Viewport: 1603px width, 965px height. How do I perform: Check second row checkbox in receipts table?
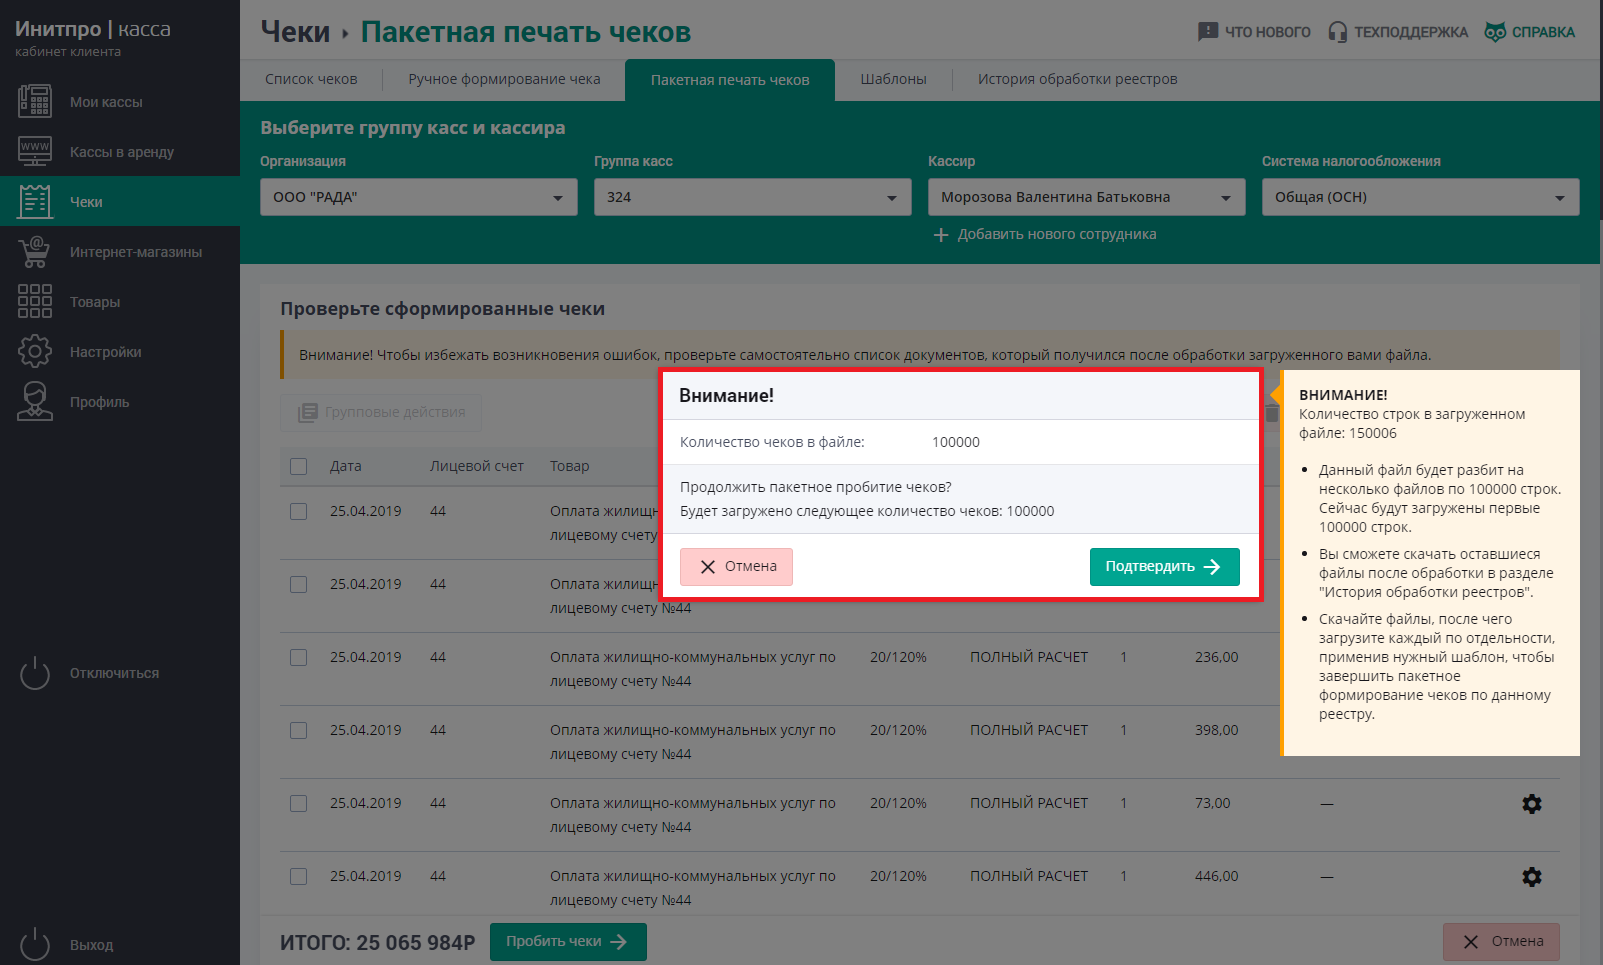[298, 584]
